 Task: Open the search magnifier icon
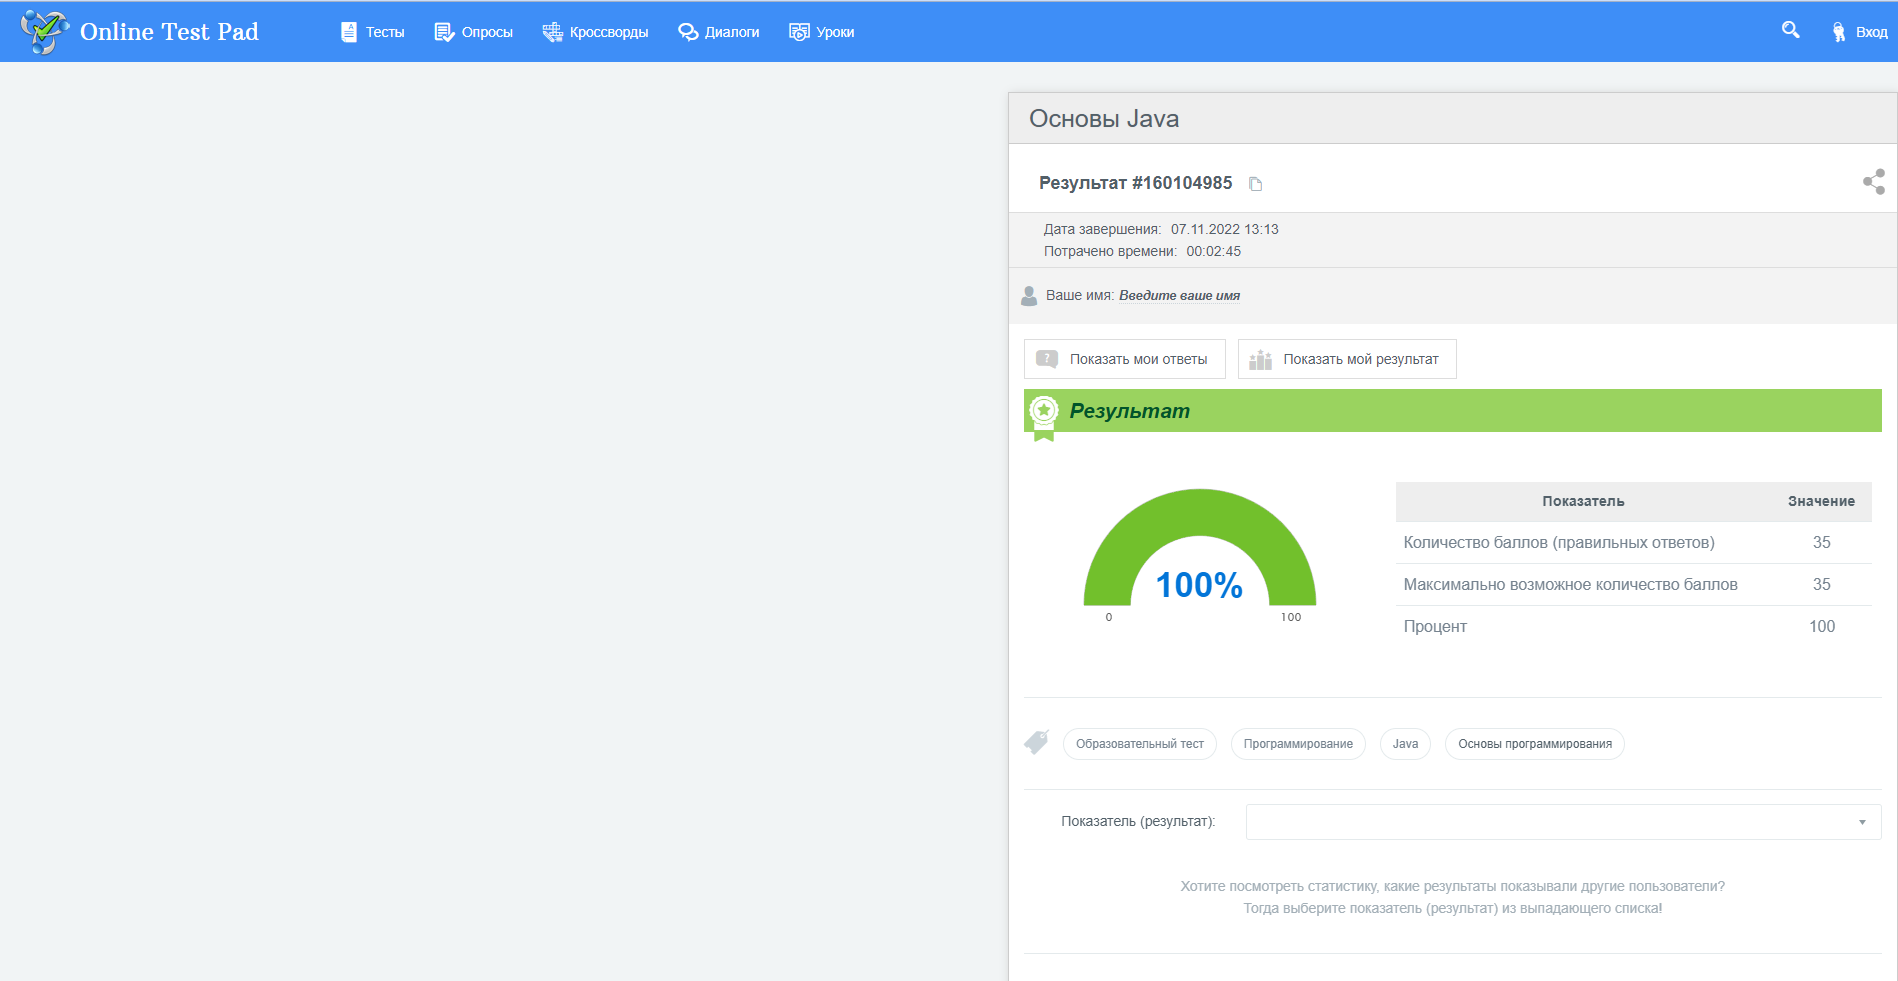coord(1790,30)
